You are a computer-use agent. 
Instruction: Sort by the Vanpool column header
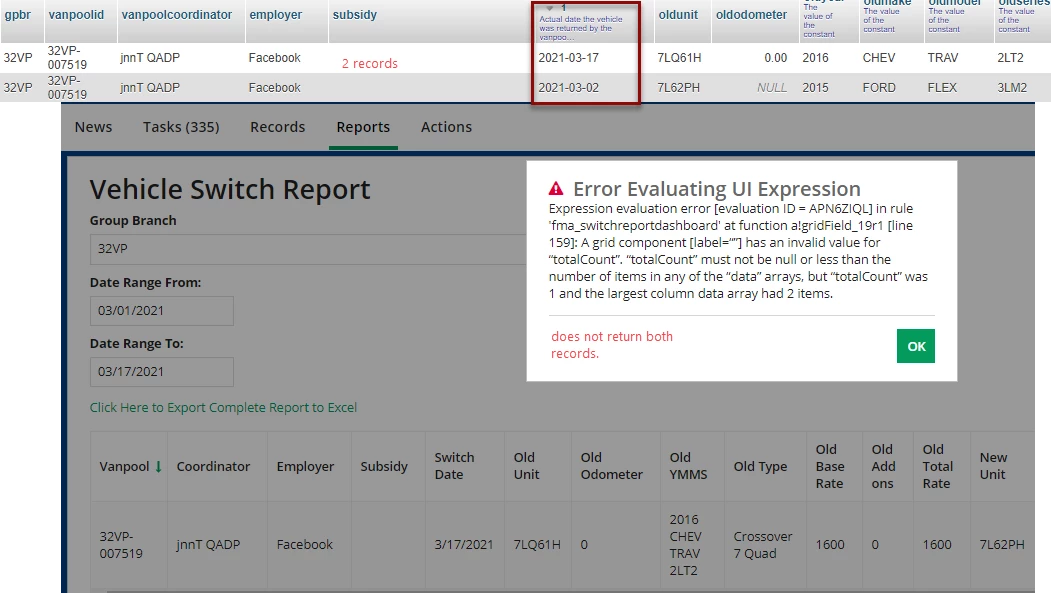[124, 466]
